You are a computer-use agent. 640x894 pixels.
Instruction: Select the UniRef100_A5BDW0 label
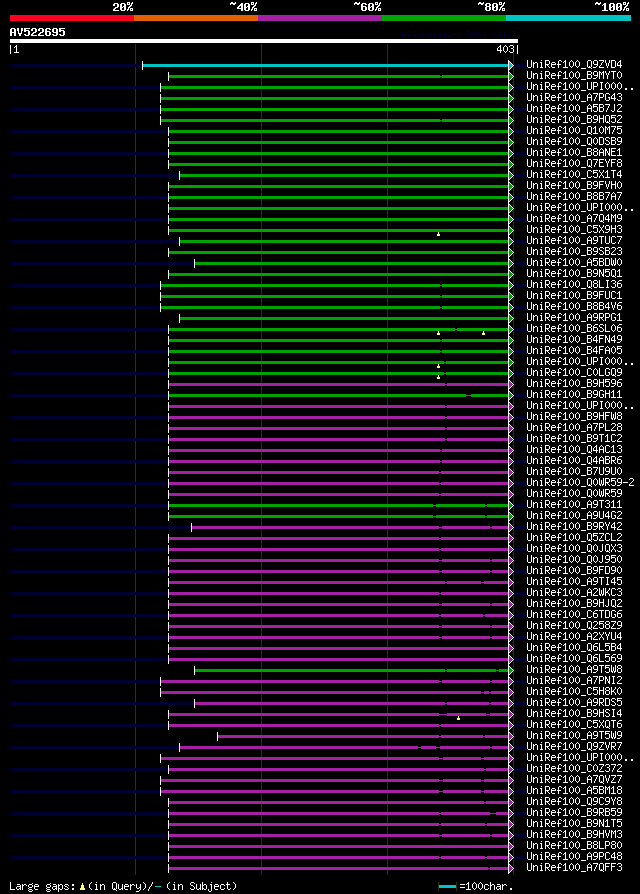point(574,263)
